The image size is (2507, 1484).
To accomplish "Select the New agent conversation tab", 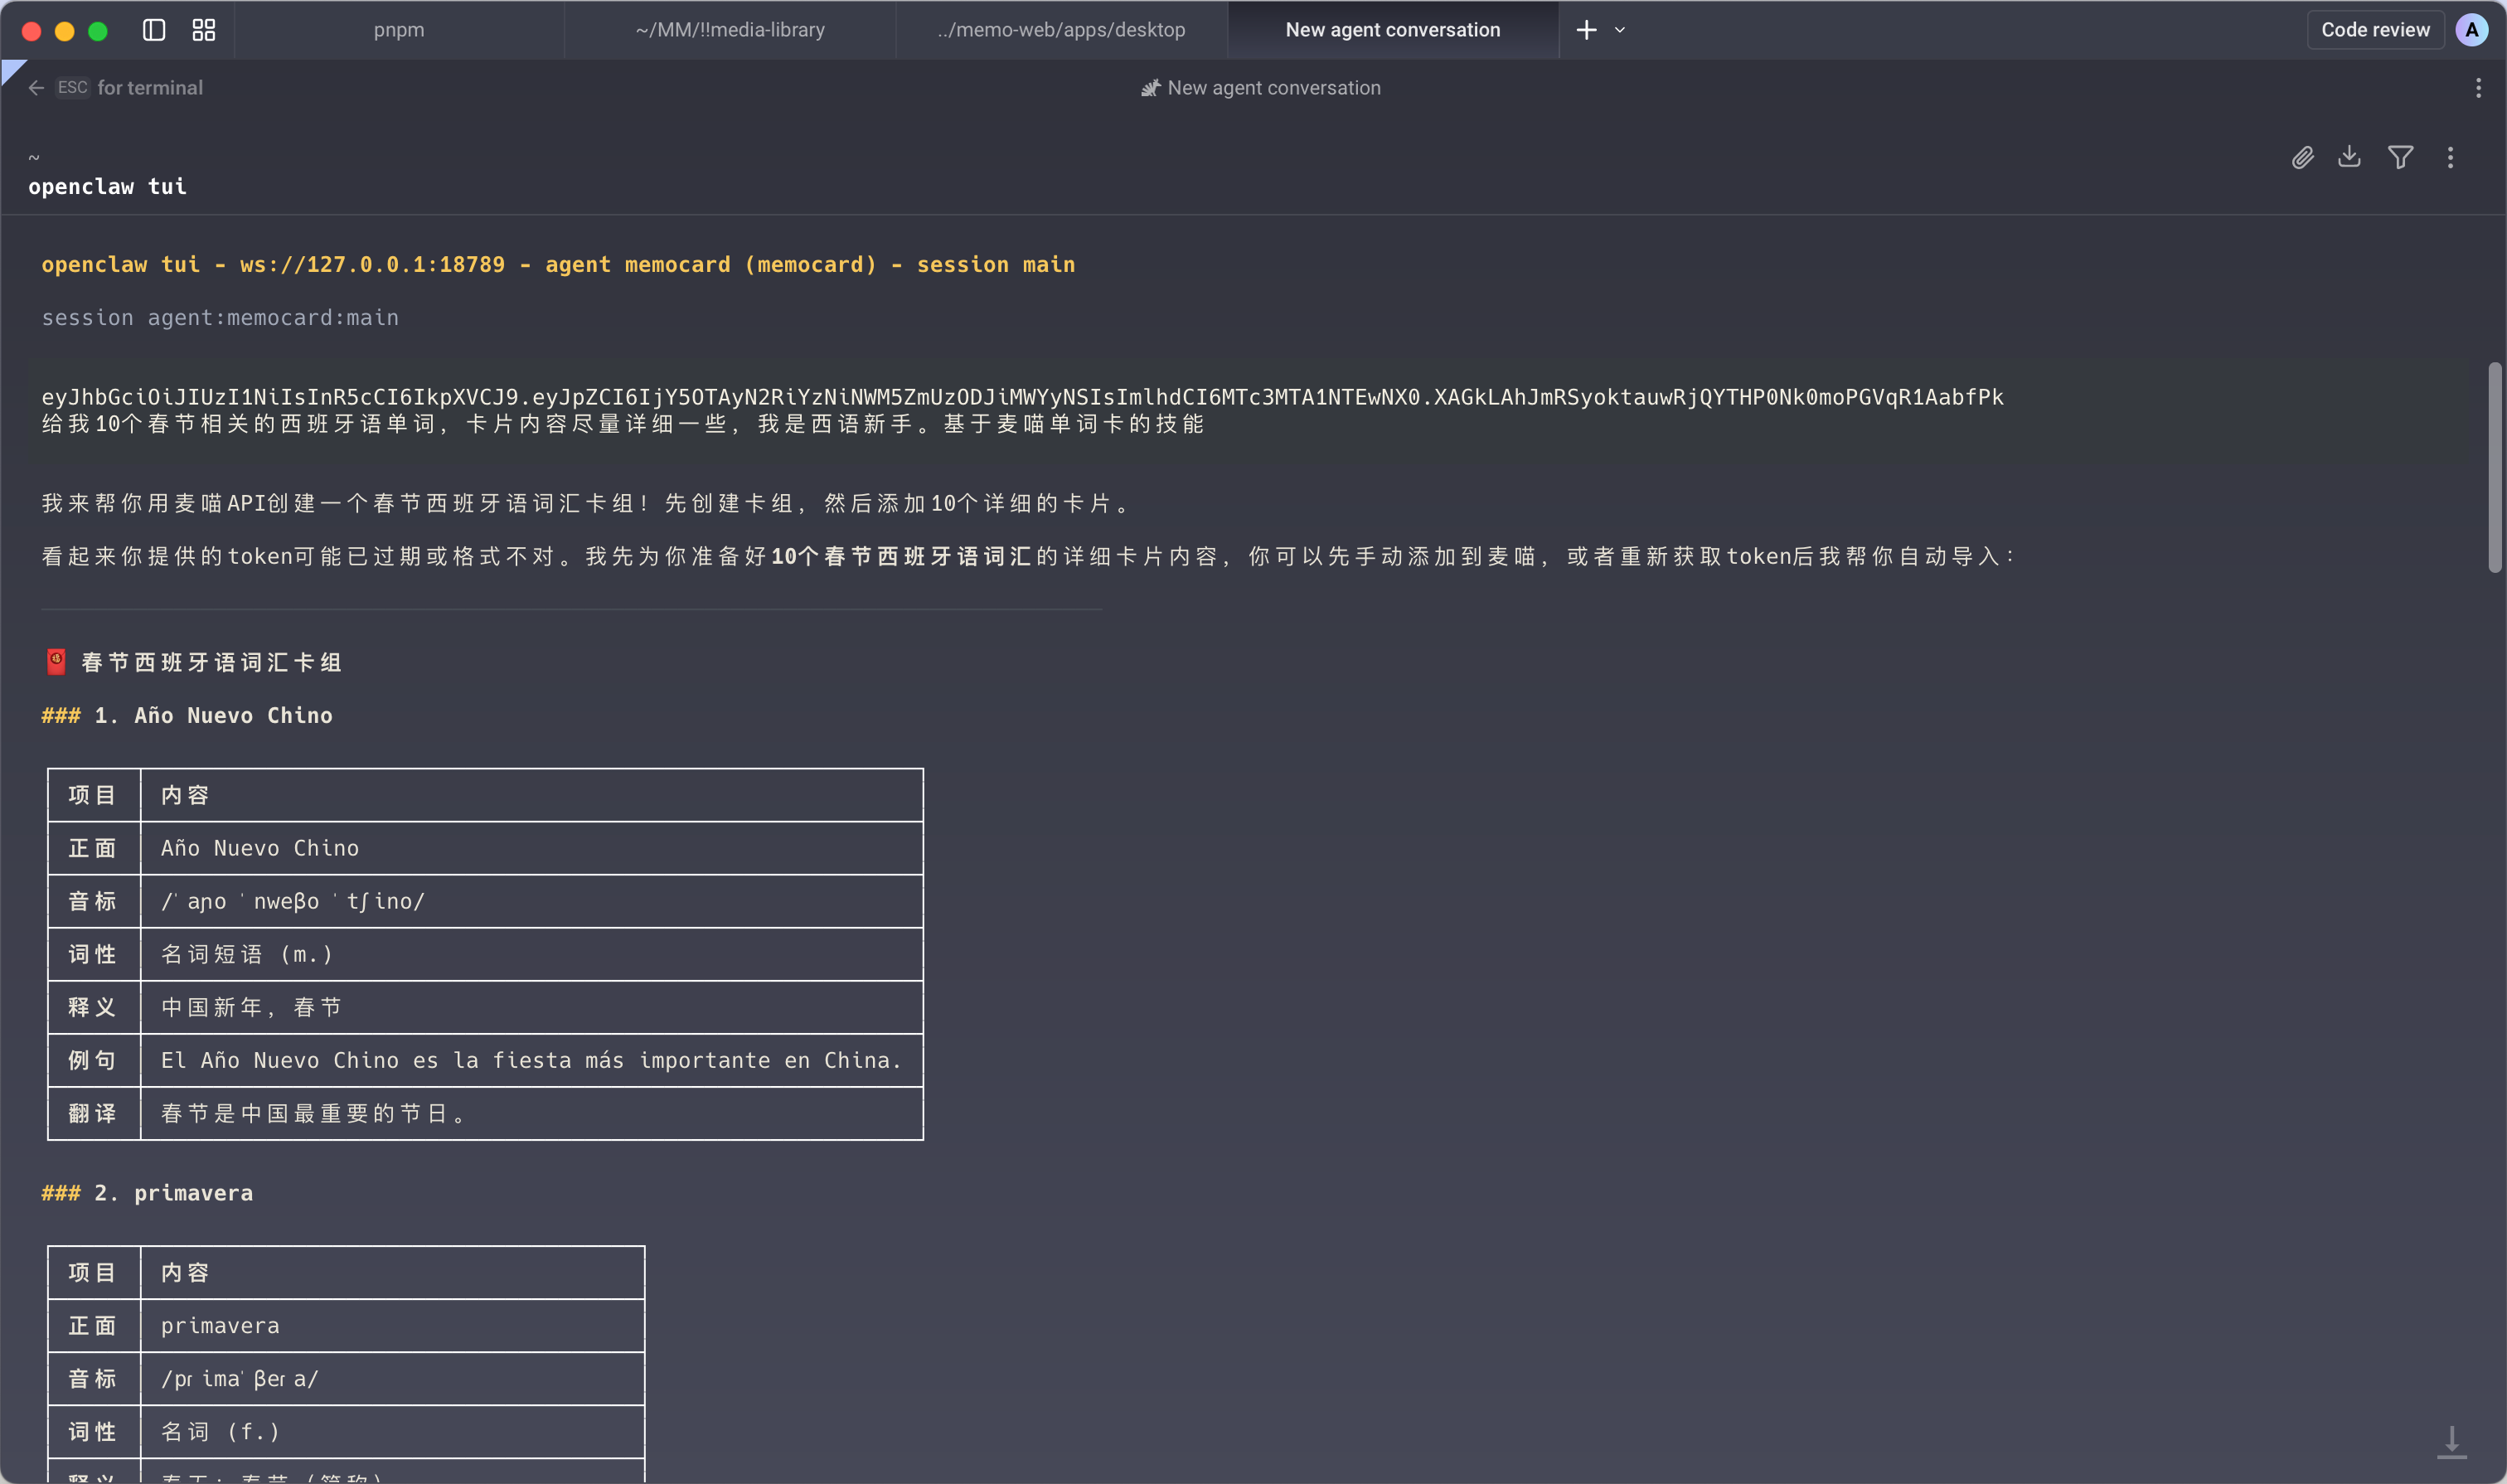I will [1392, 30].
